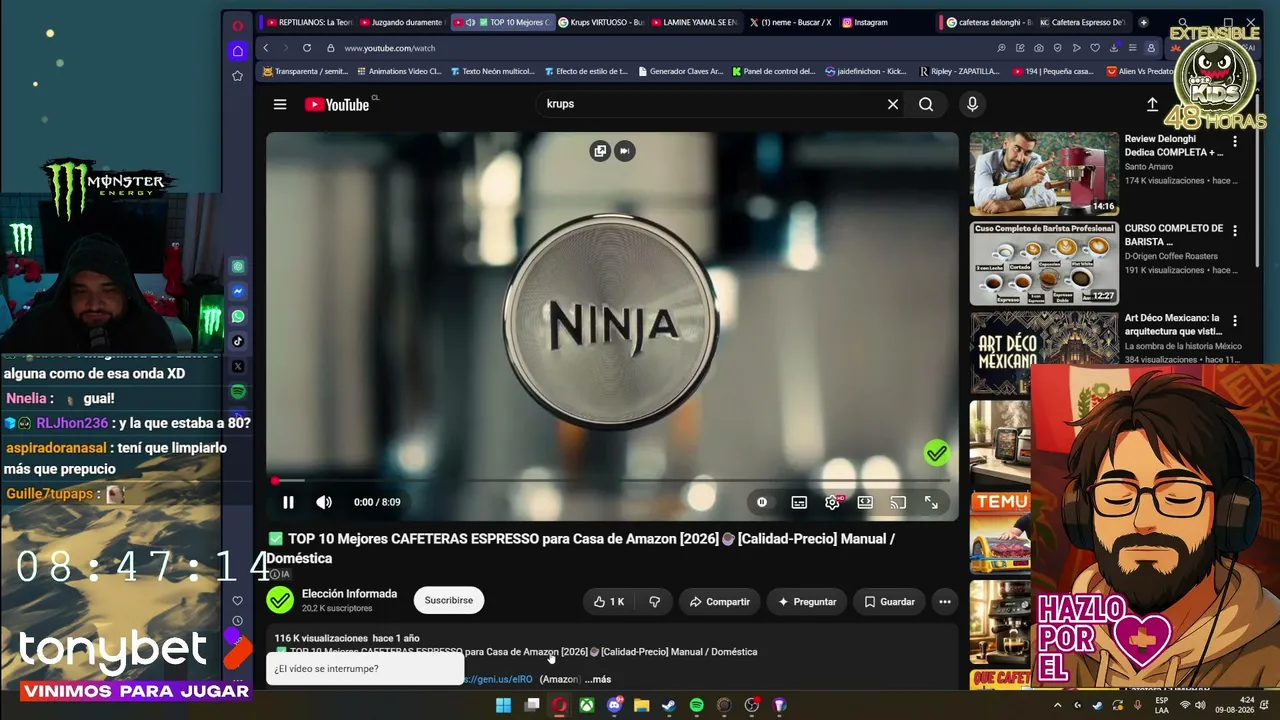The width and height of the screenshot is (1280, 720).
Task: Pause the video playback
Action: (x=288, y=502)
